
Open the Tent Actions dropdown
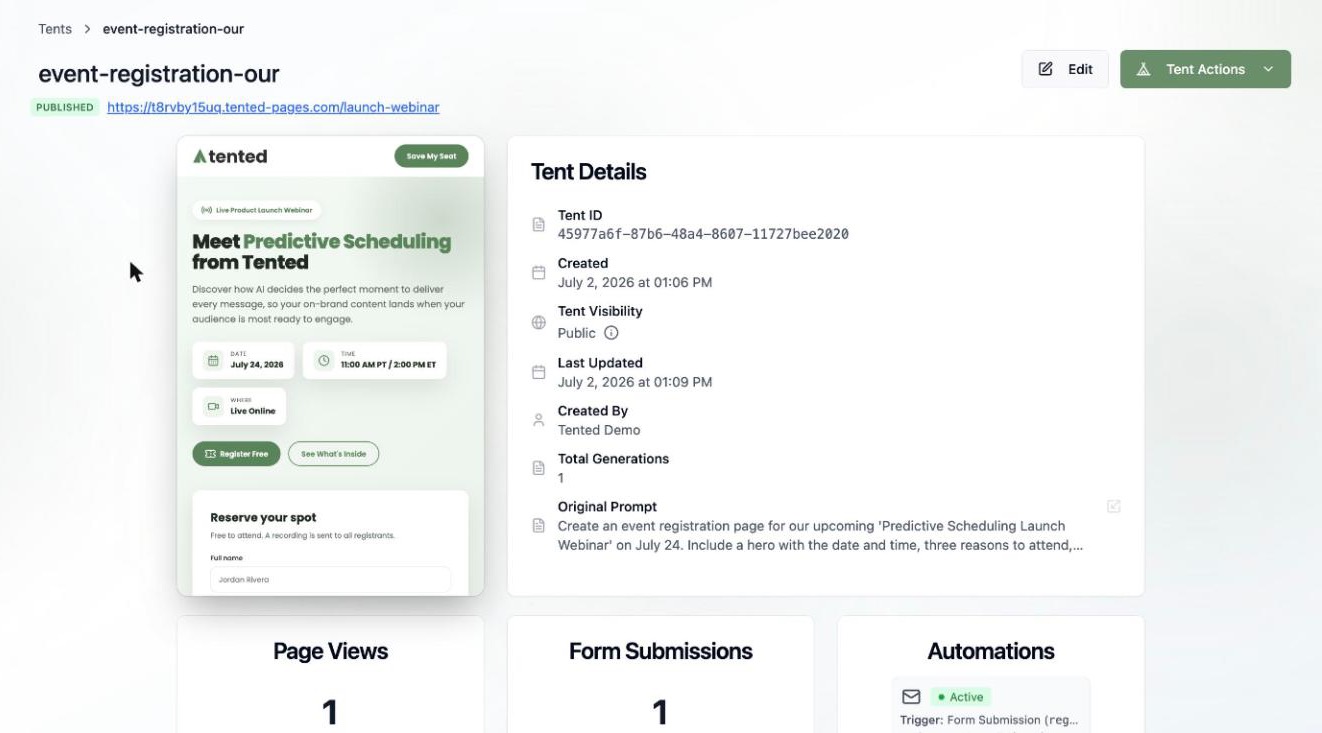coord(1205,69)
